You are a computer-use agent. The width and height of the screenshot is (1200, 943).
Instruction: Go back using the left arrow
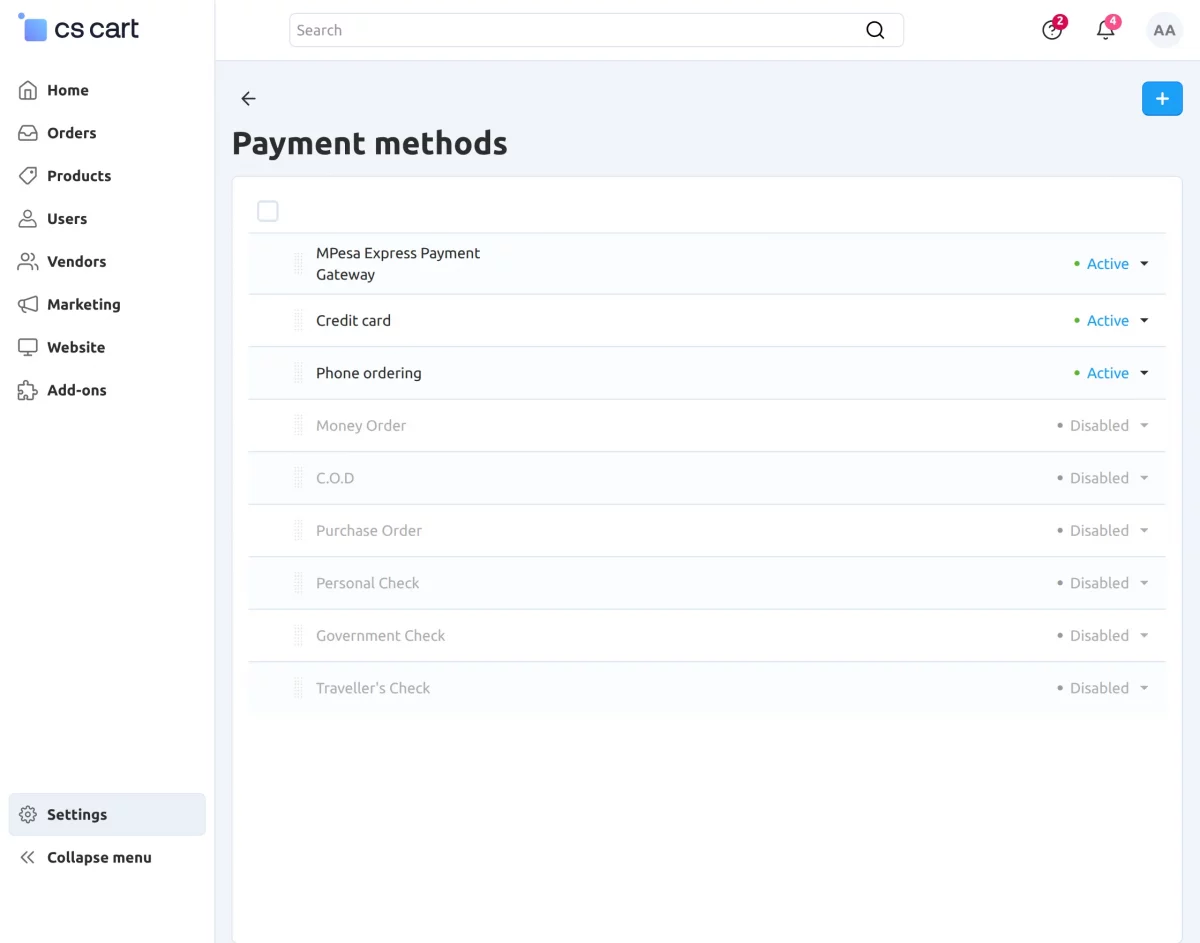coord(249,99)
